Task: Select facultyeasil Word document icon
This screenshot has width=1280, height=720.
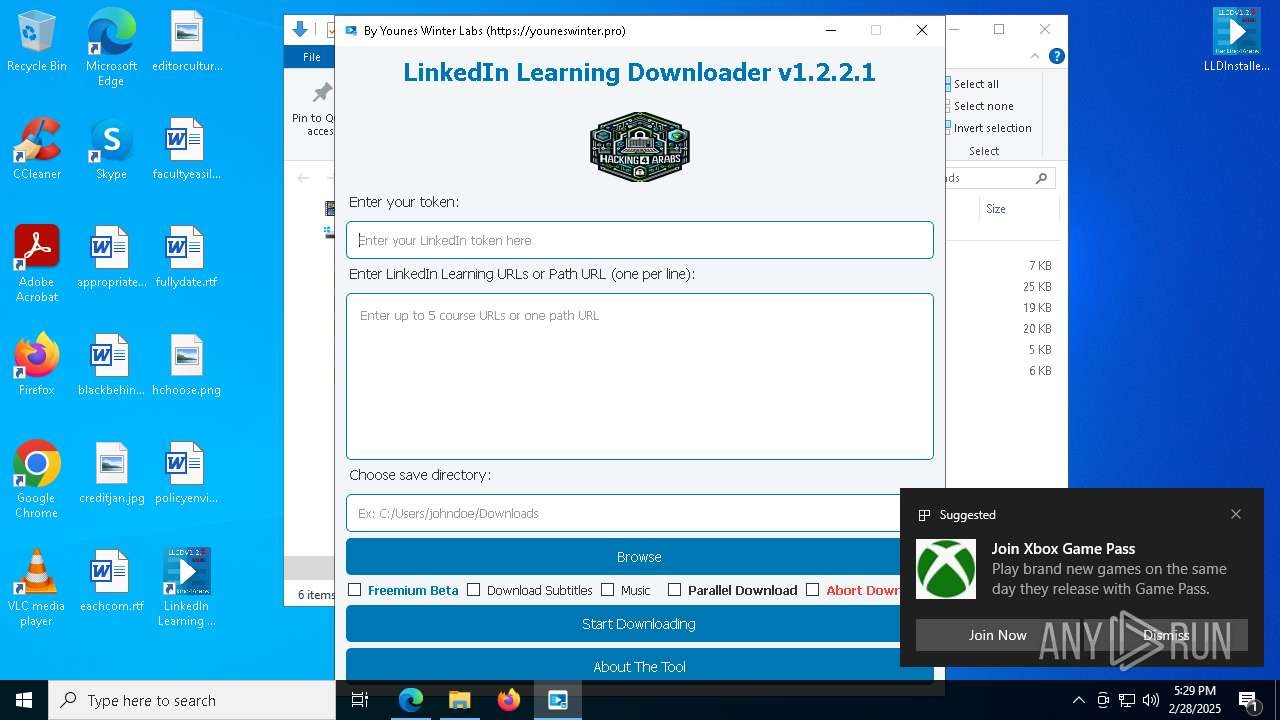Action: point(187,150)
